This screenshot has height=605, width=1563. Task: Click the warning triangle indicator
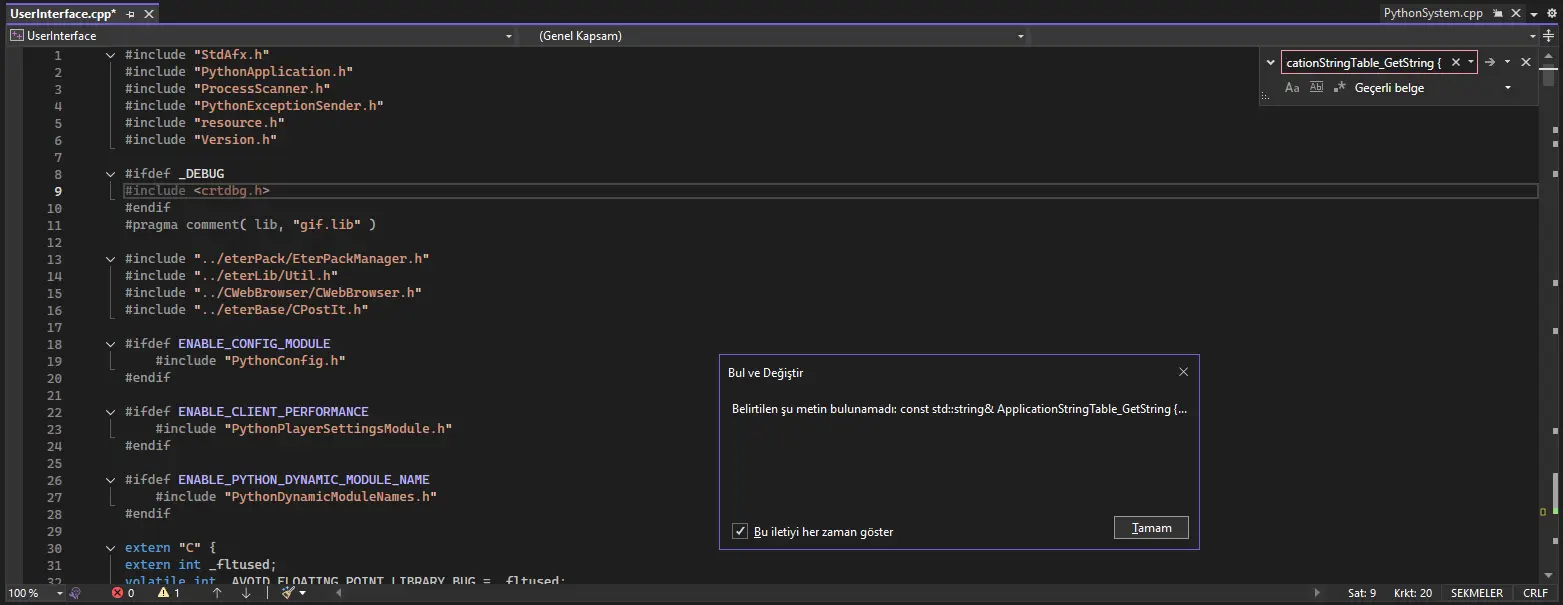pos(163,593)
